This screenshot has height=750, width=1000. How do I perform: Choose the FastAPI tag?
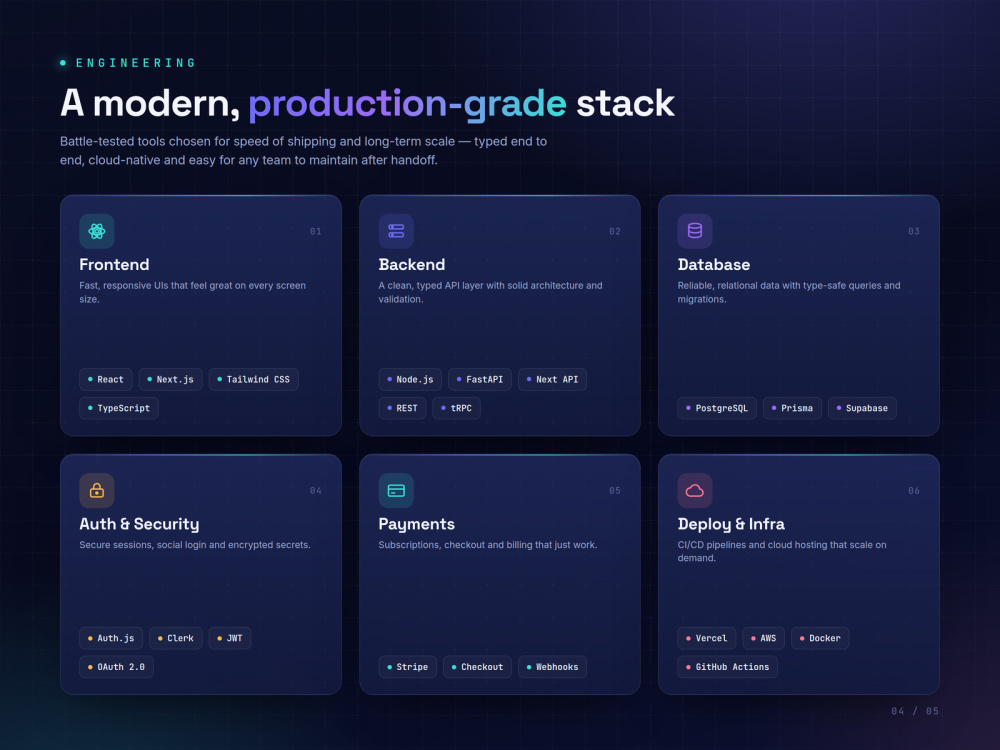480,379
